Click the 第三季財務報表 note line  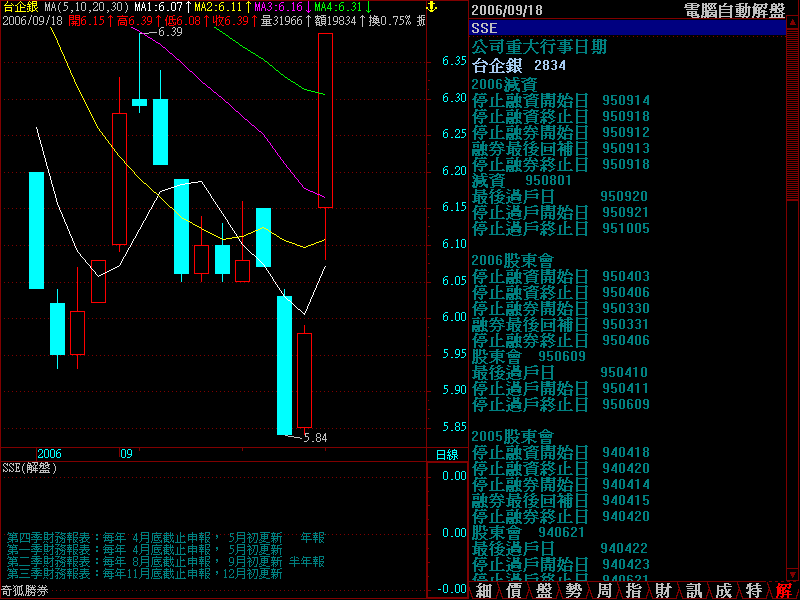(144, 574)
